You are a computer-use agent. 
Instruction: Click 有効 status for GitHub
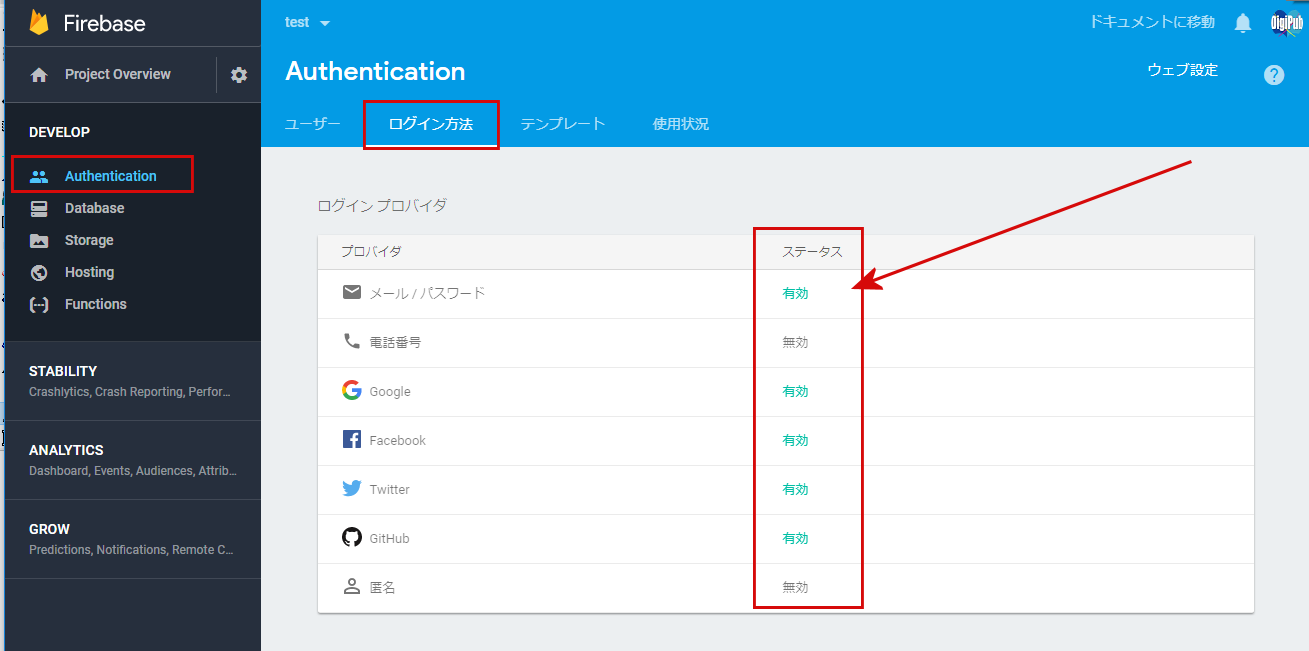(795, 538)
